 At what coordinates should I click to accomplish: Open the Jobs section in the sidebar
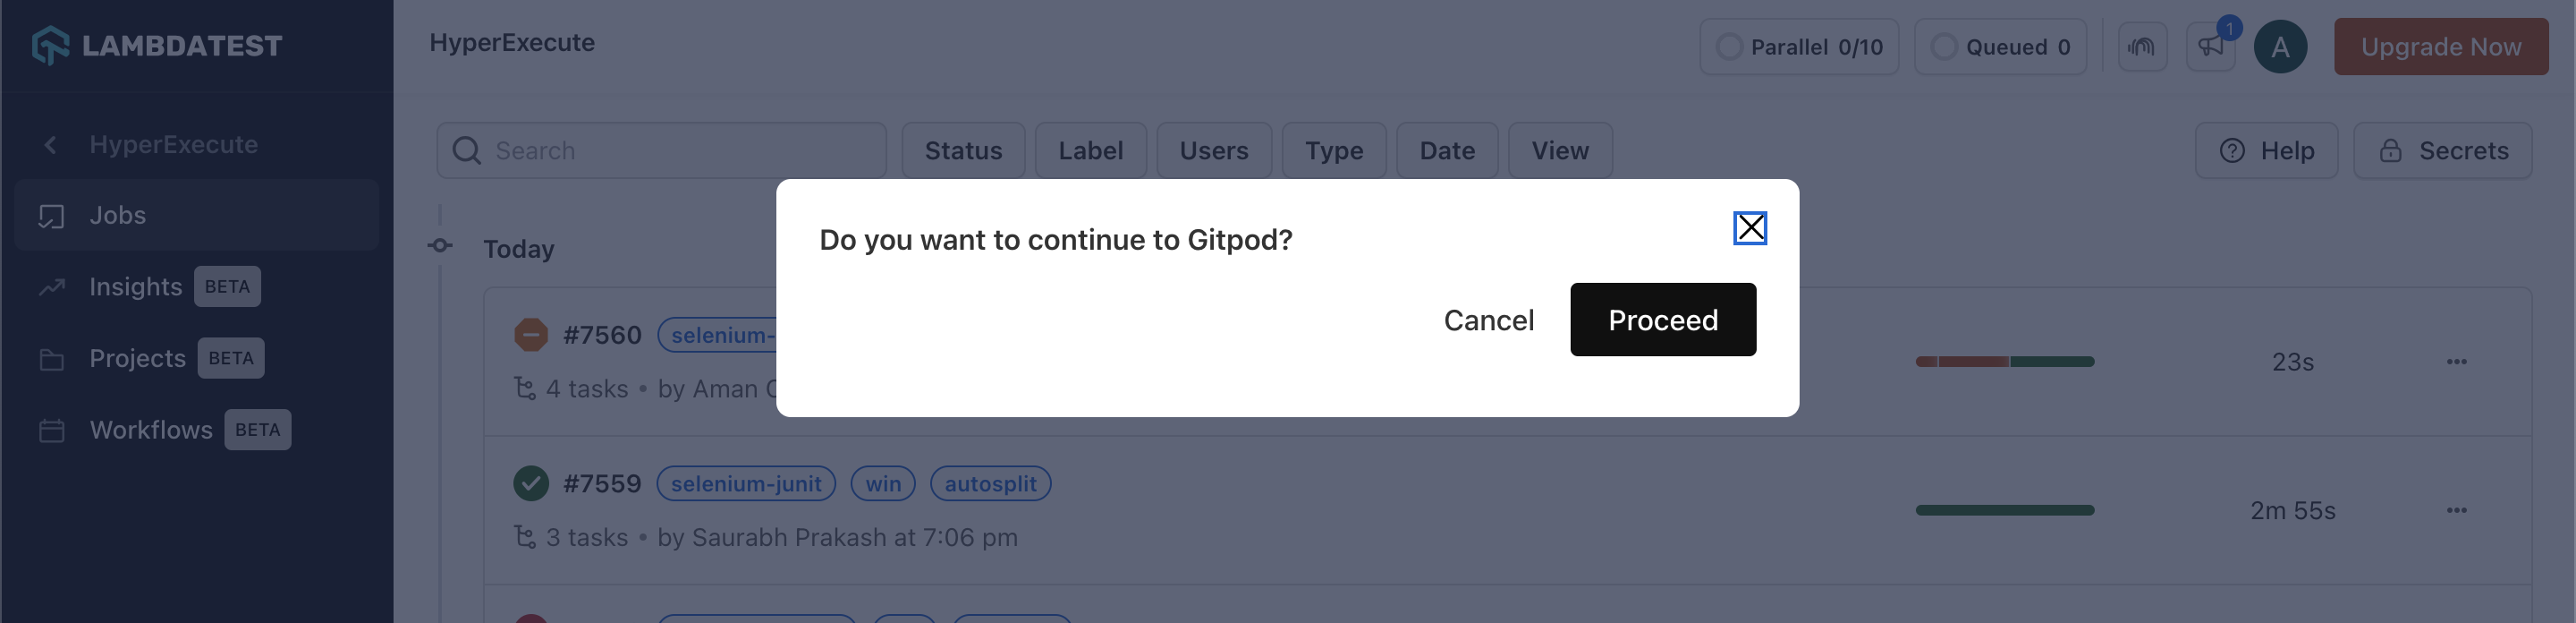[x=117, y=214]
